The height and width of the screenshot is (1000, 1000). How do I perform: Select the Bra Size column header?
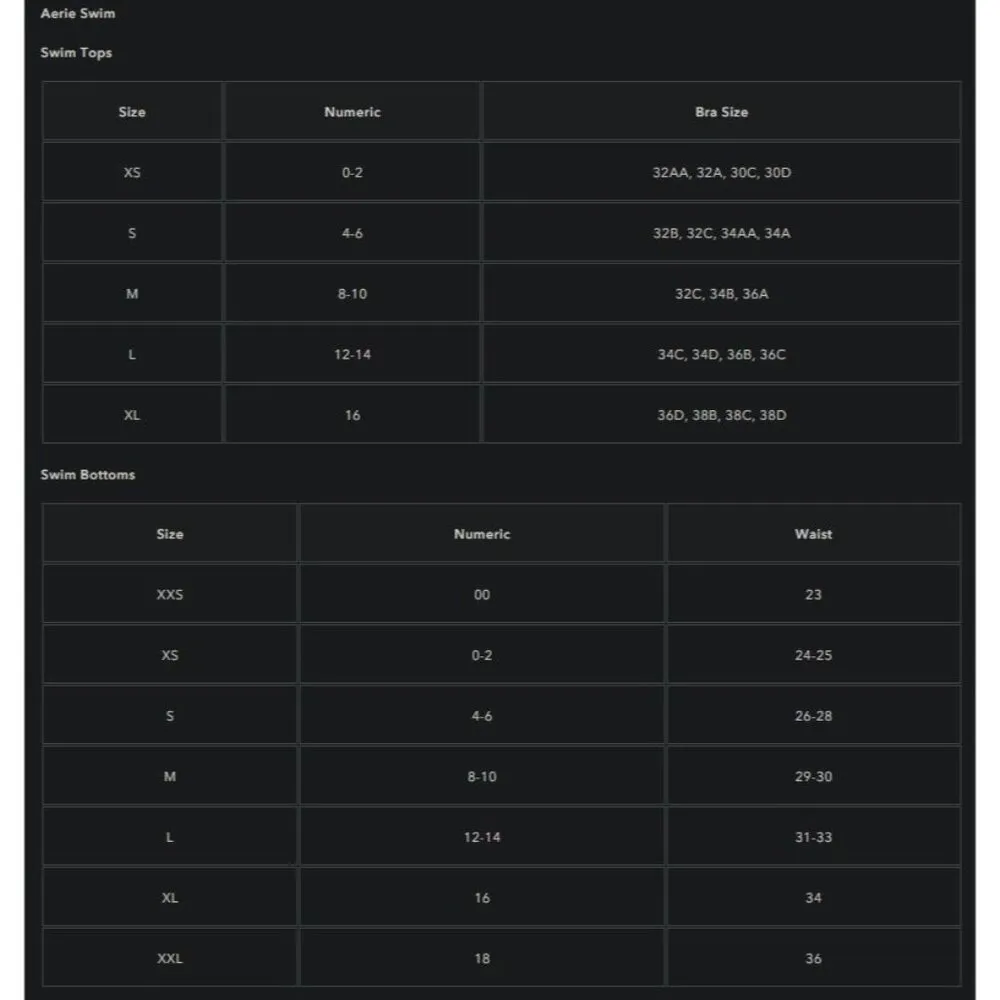point(721,112)
